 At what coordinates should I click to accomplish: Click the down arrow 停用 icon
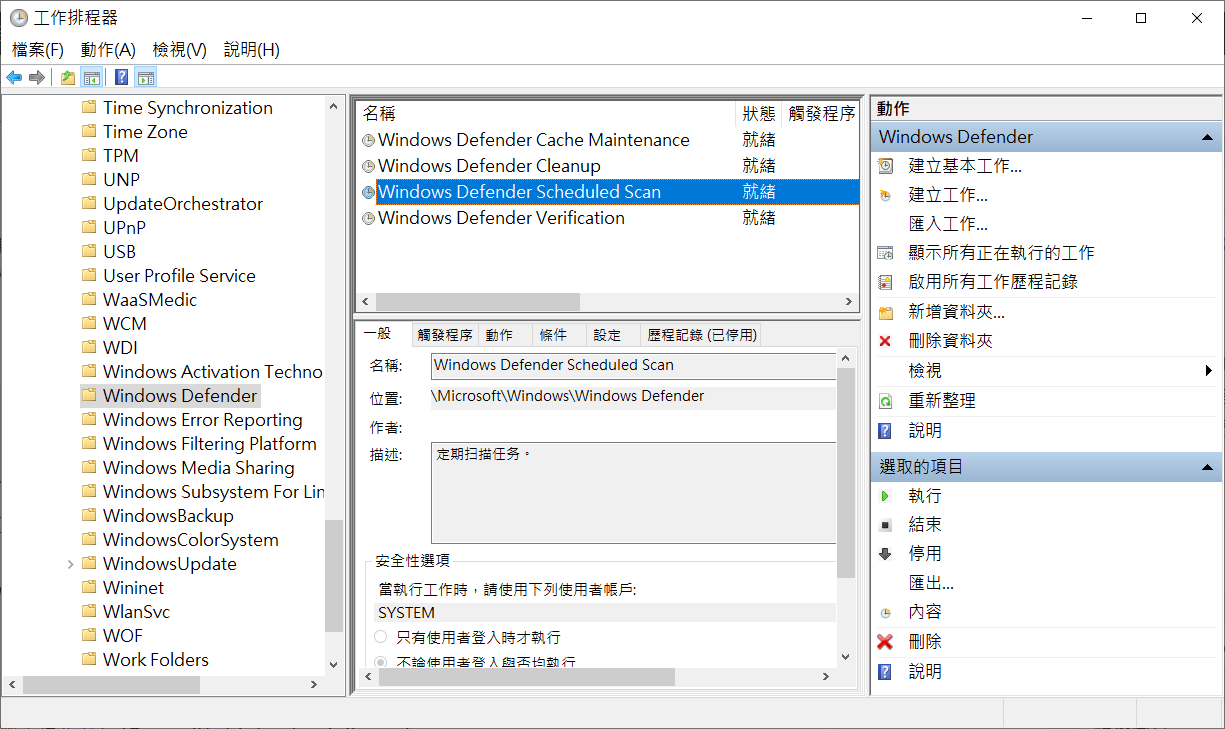[x=885, y=554]
